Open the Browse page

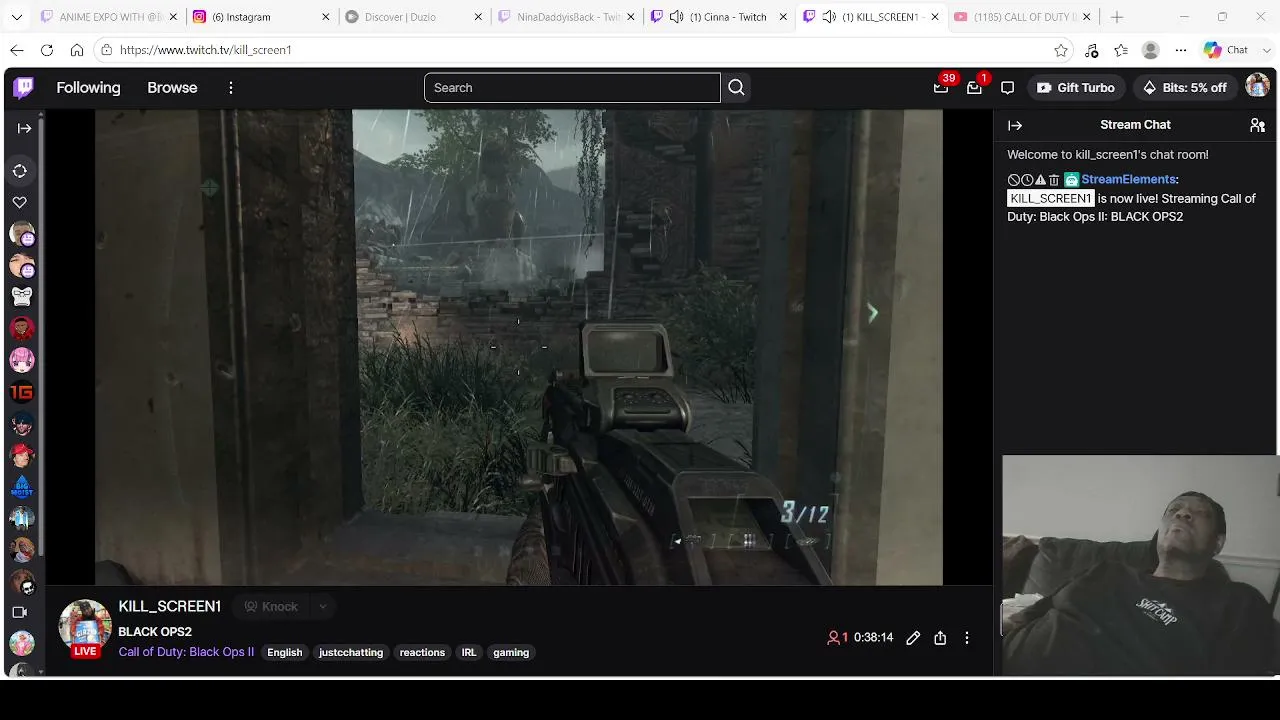coord(172,88)
